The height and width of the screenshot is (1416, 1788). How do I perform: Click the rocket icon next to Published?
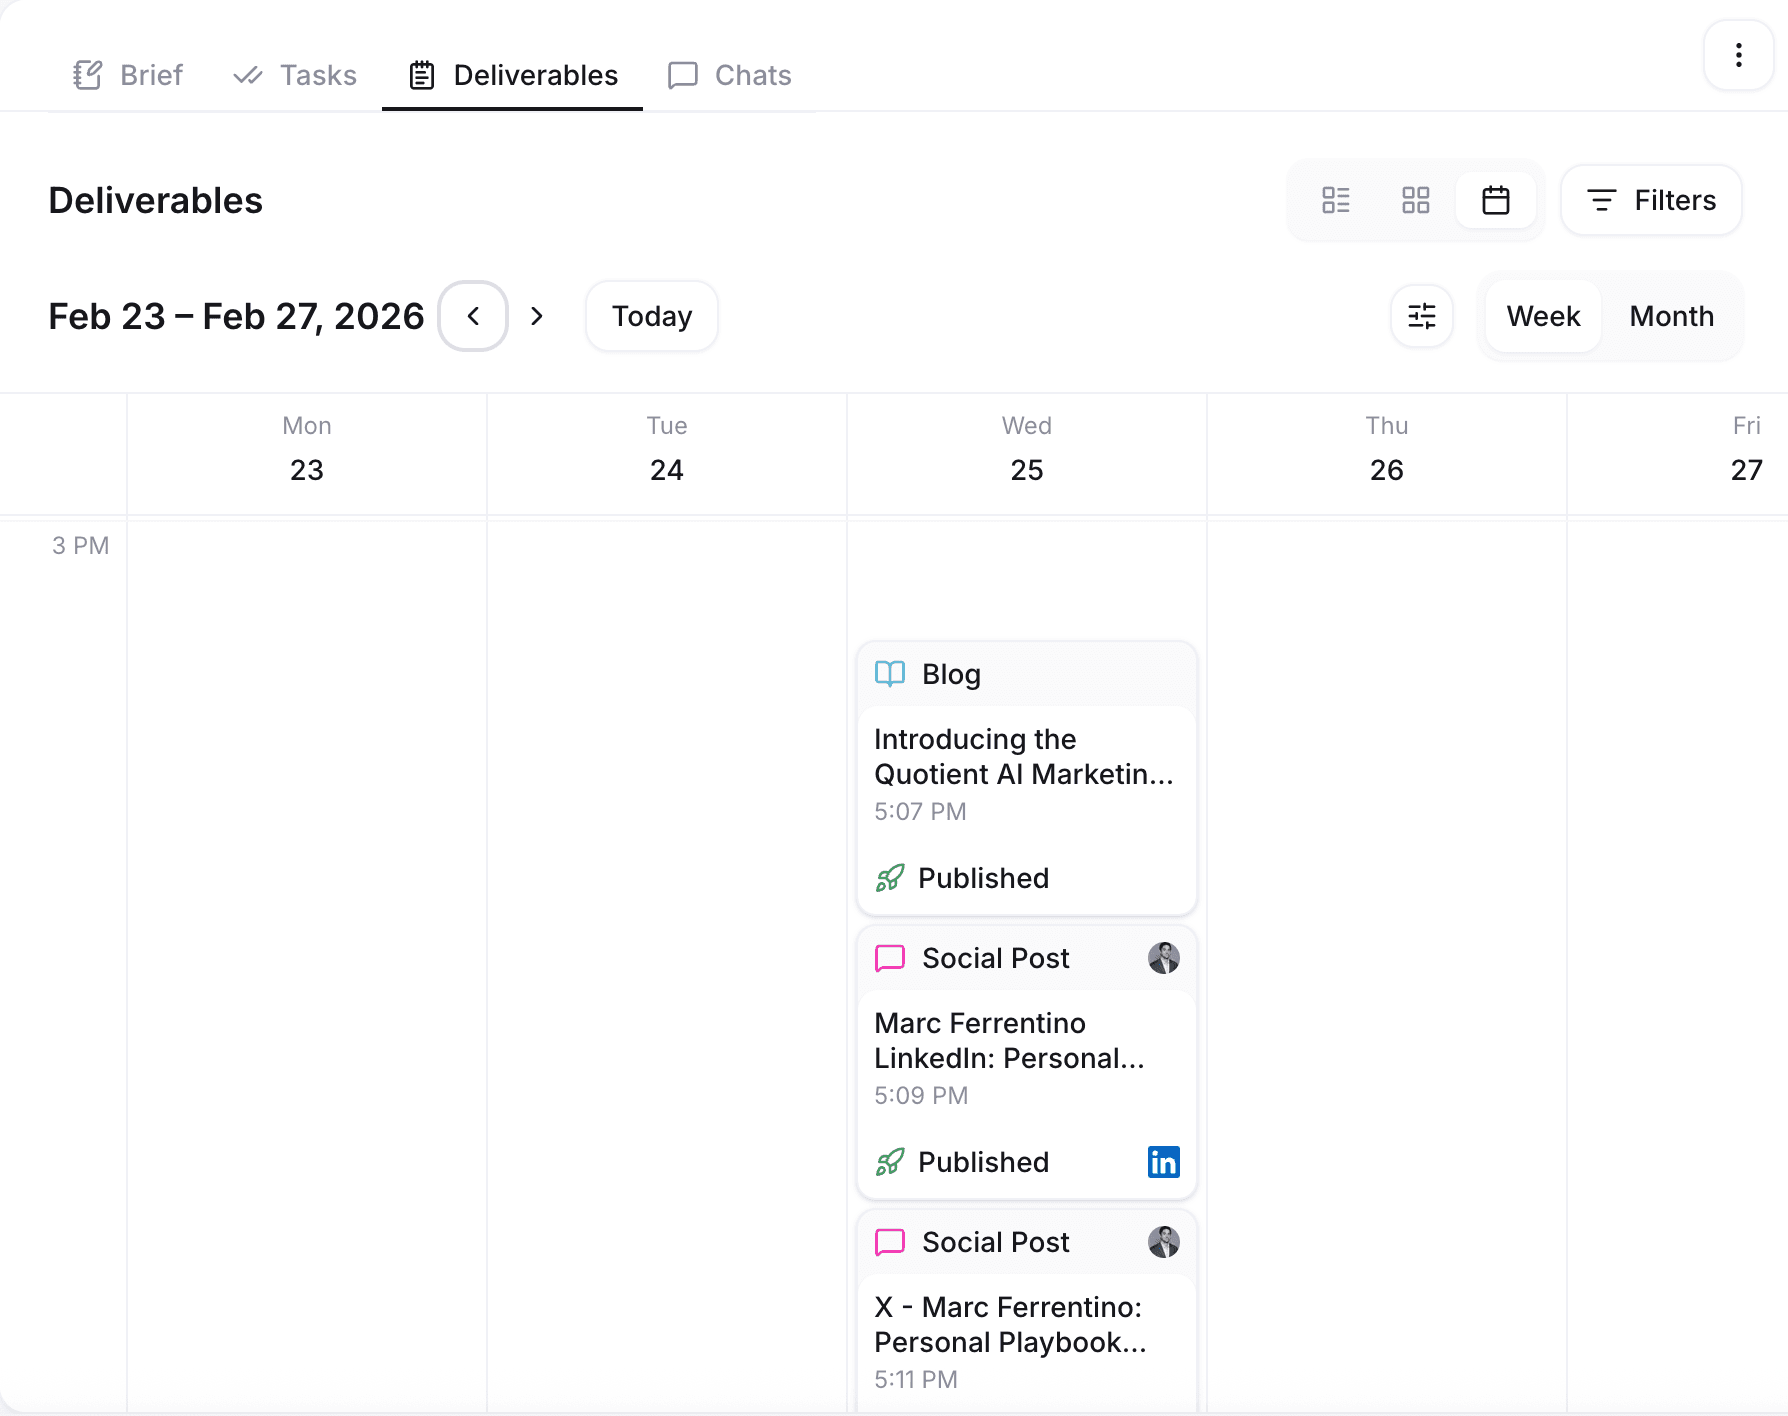coord(889,878)
